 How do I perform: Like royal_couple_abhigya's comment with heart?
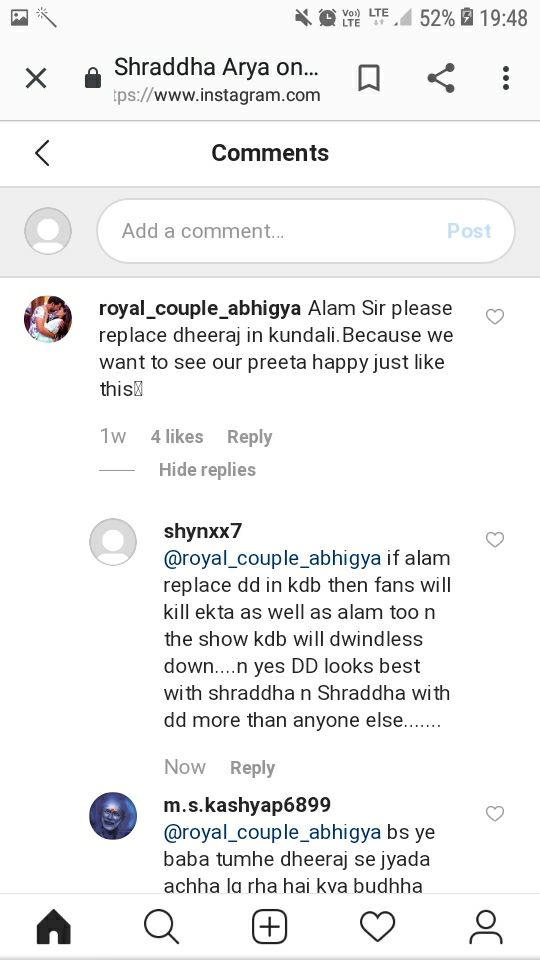[495, 317]
